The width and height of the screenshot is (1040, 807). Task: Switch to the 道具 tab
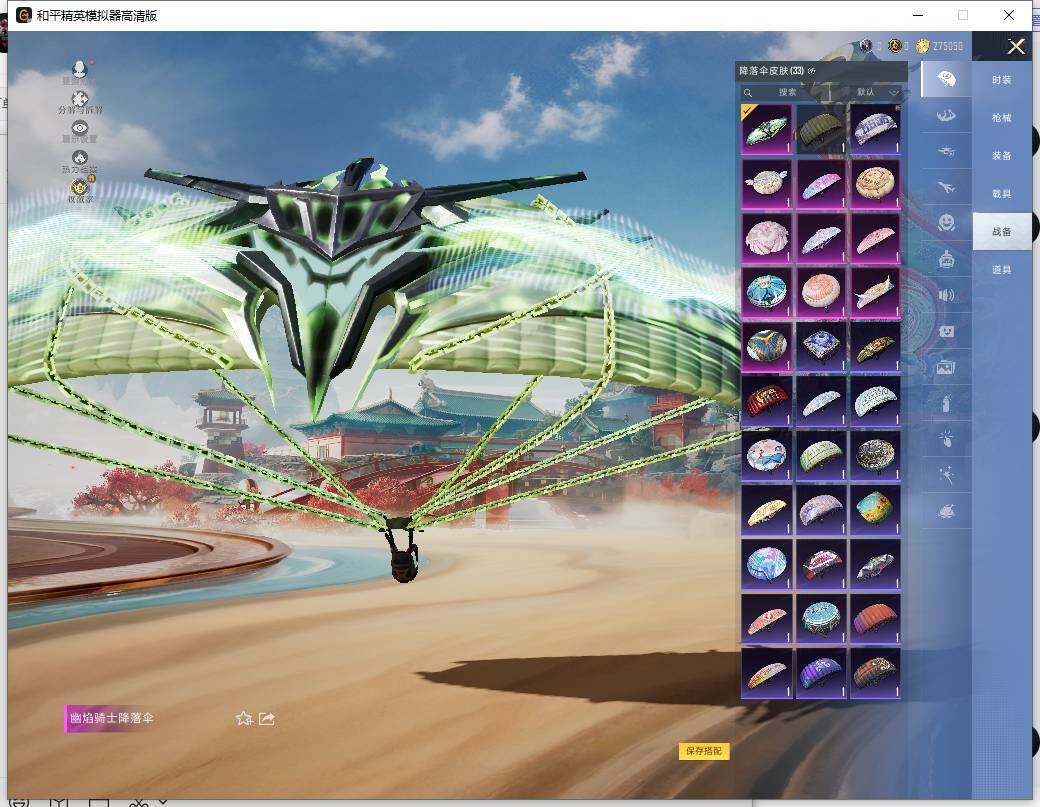click(1002, 270)
